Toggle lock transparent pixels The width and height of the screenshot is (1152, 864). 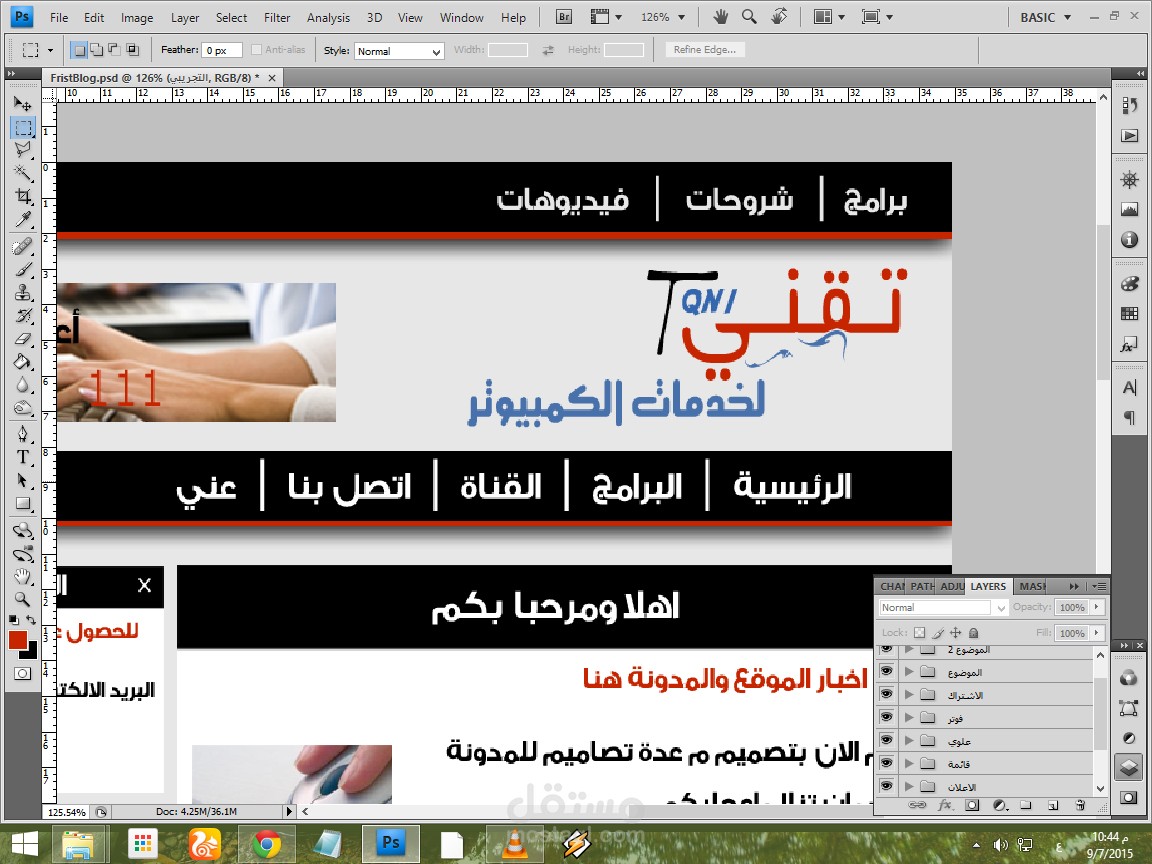tap(920, 633)
